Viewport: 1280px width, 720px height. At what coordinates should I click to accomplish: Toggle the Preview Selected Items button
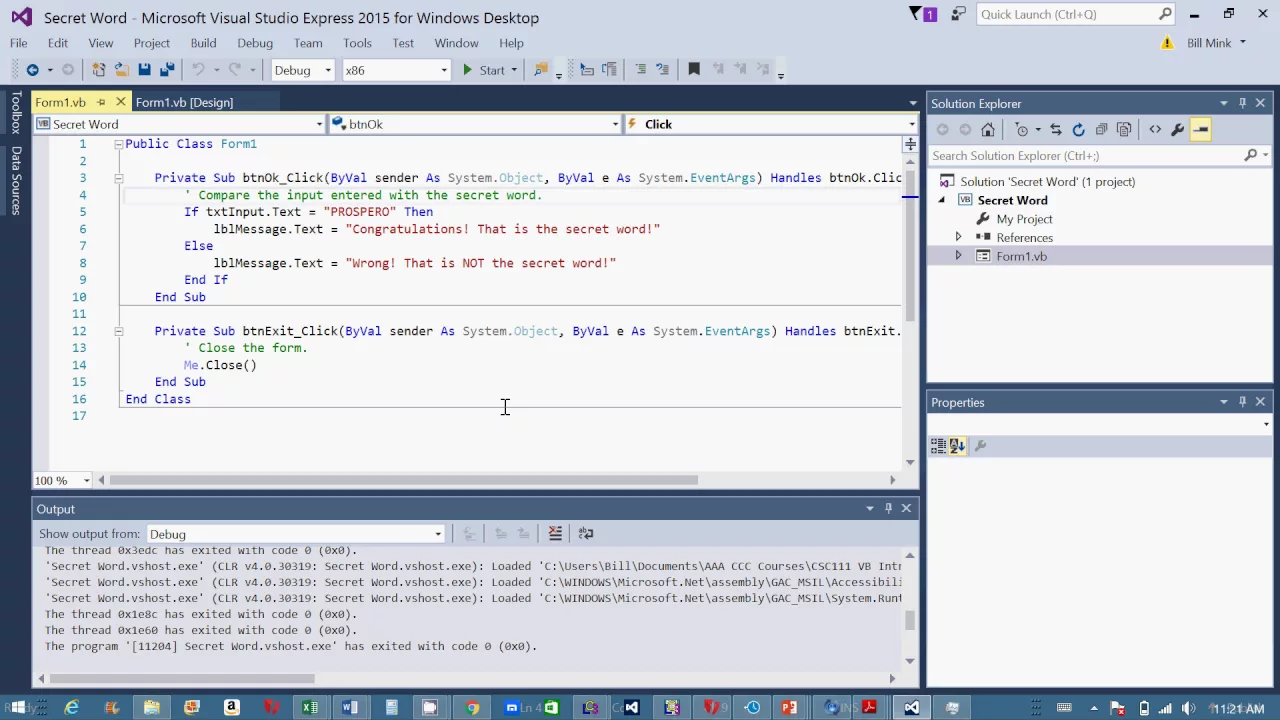tap(1201, 130)
